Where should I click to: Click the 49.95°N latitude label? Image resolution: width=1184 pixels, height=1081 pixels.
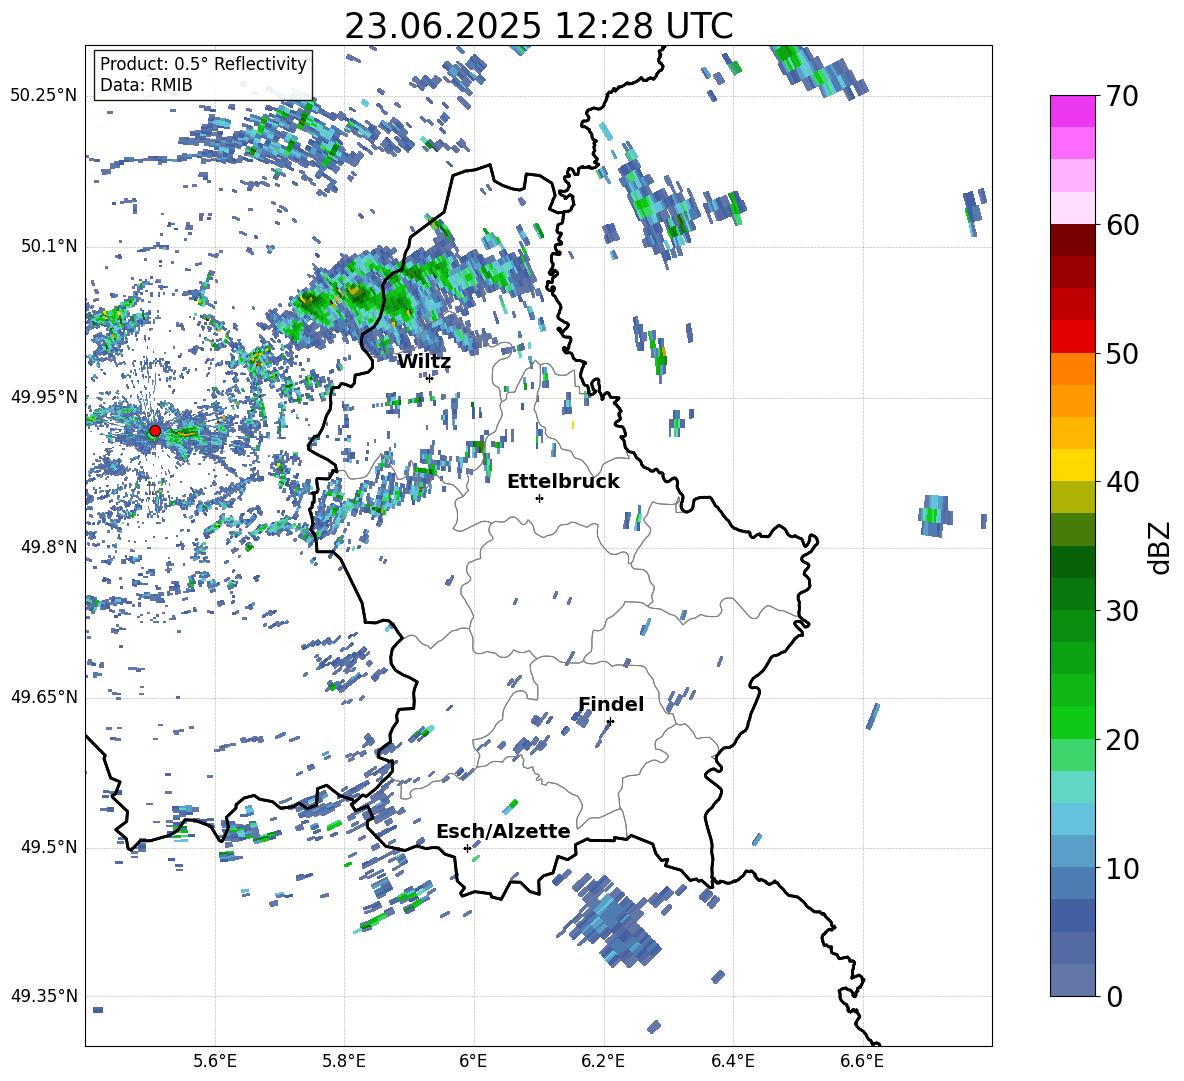(44, 397)
